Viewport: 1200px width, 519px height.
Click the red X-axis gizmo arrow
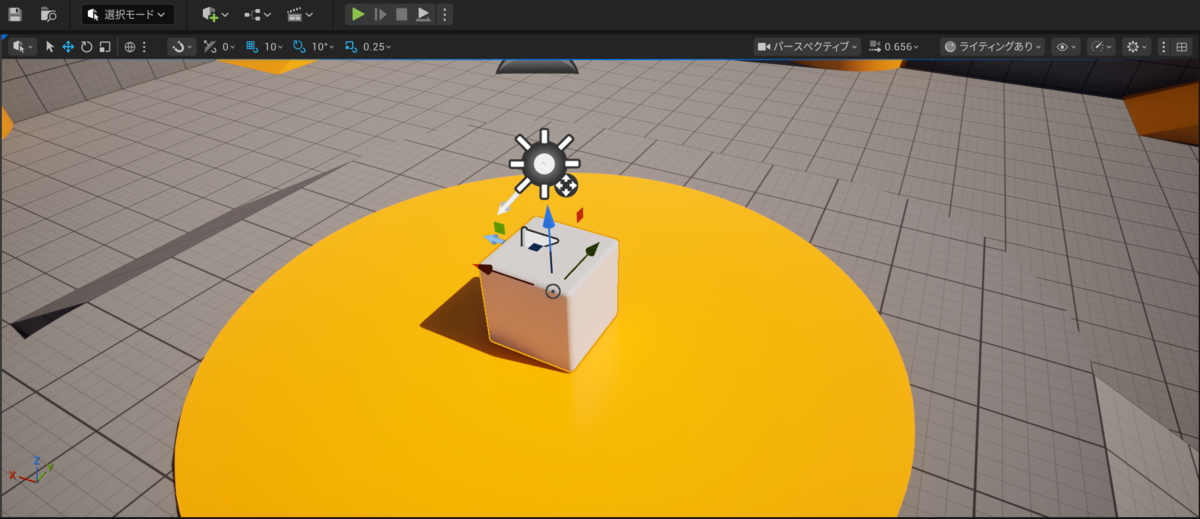tap(484, 267)
